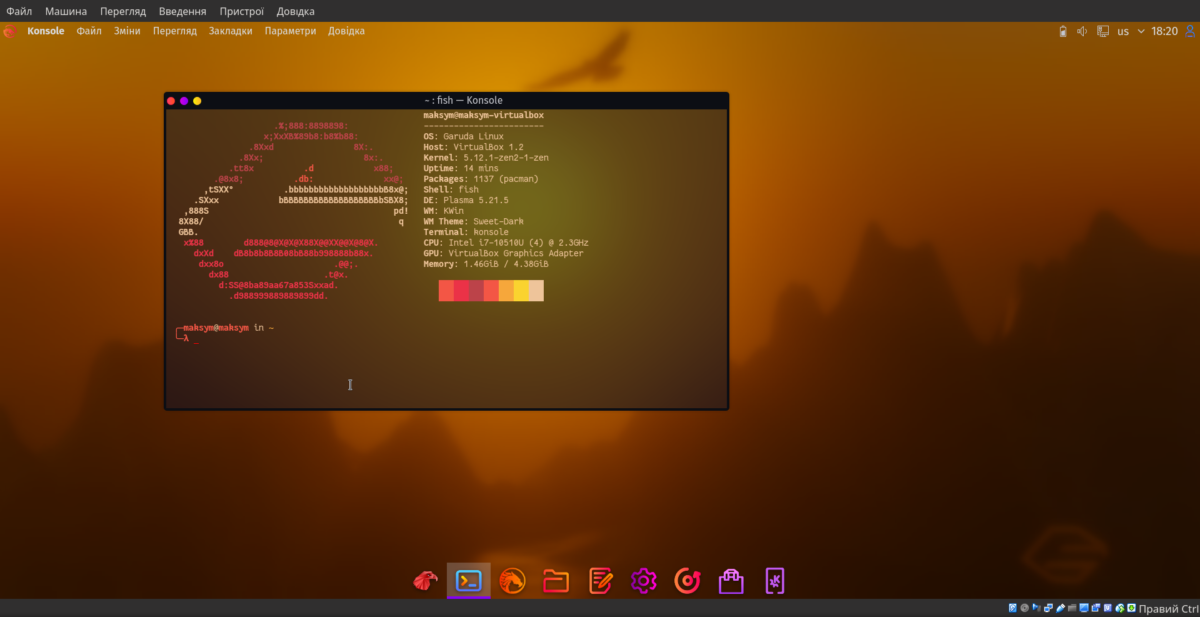
Task: Click the Garuda logo at panel left
Action: [x=10, y=31]
